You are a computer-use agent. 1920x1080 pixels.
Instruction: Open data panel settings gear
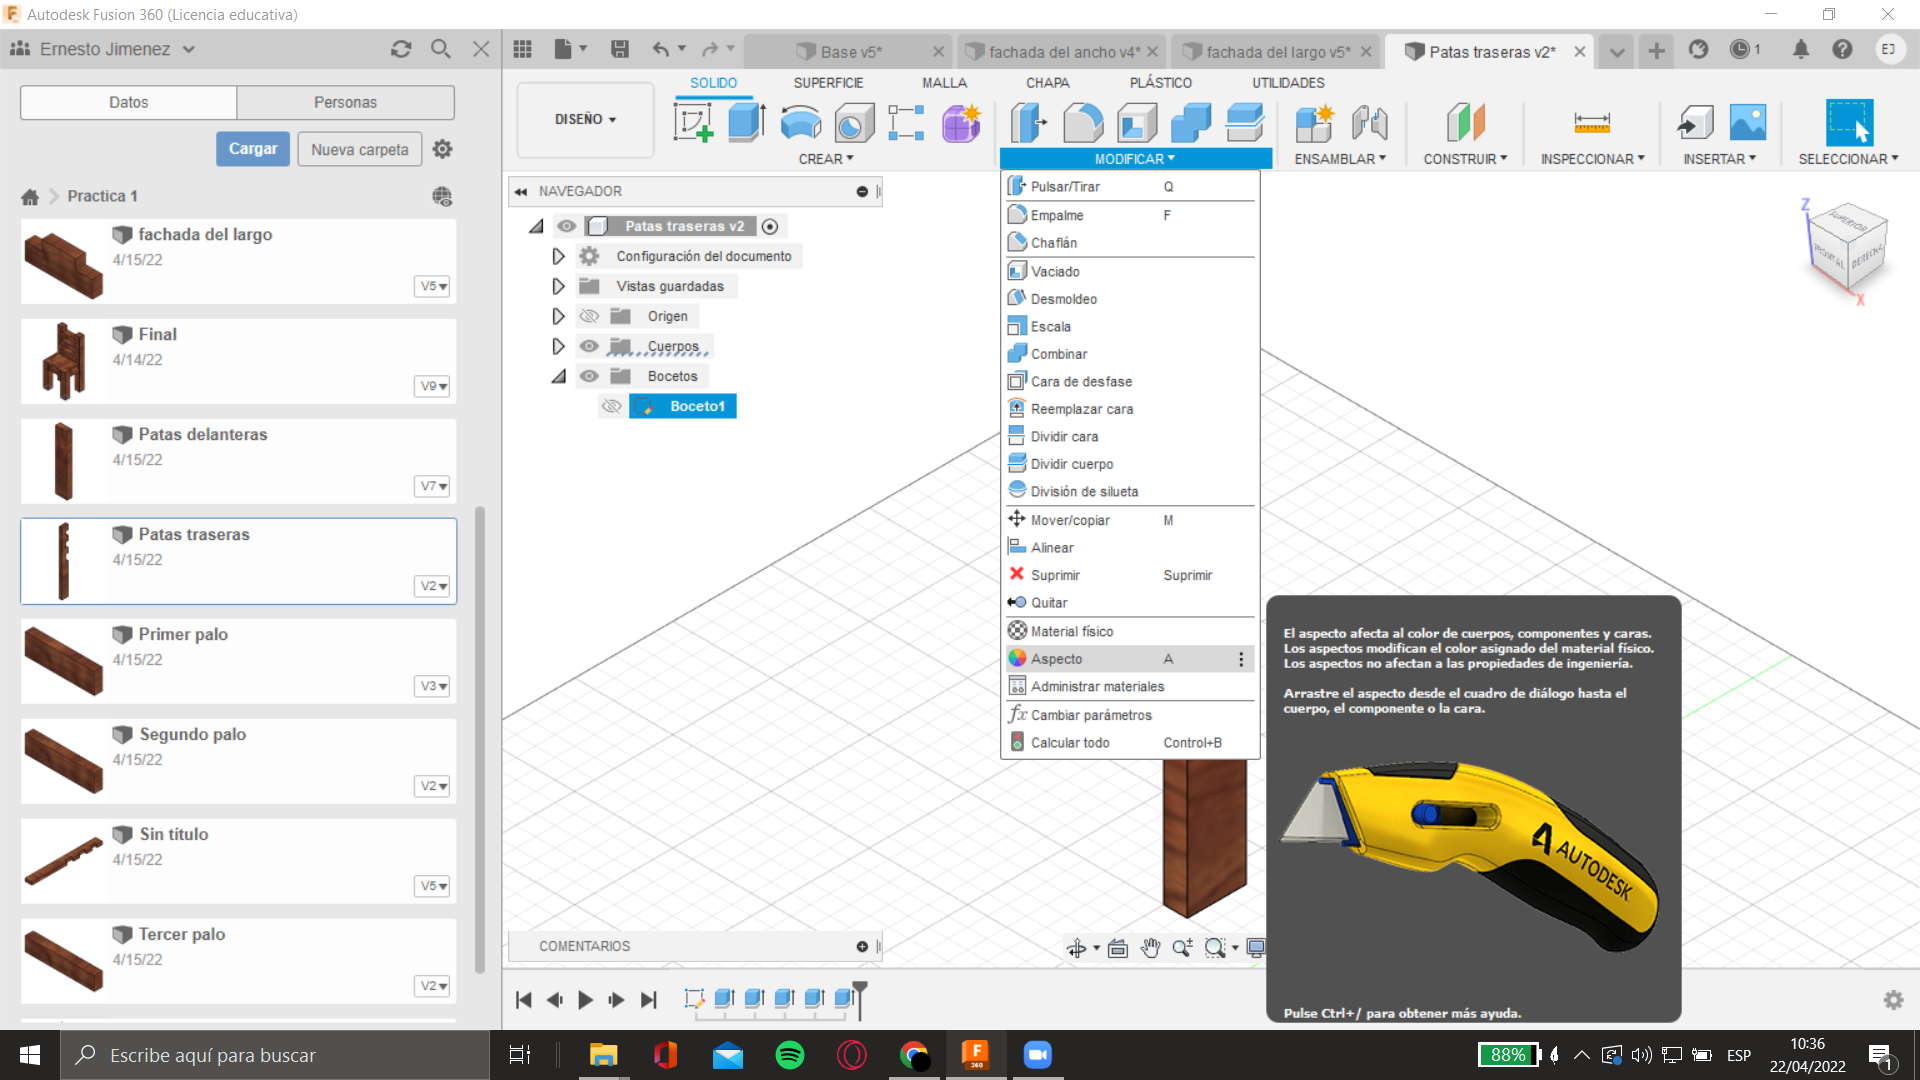tap(443, 149)
